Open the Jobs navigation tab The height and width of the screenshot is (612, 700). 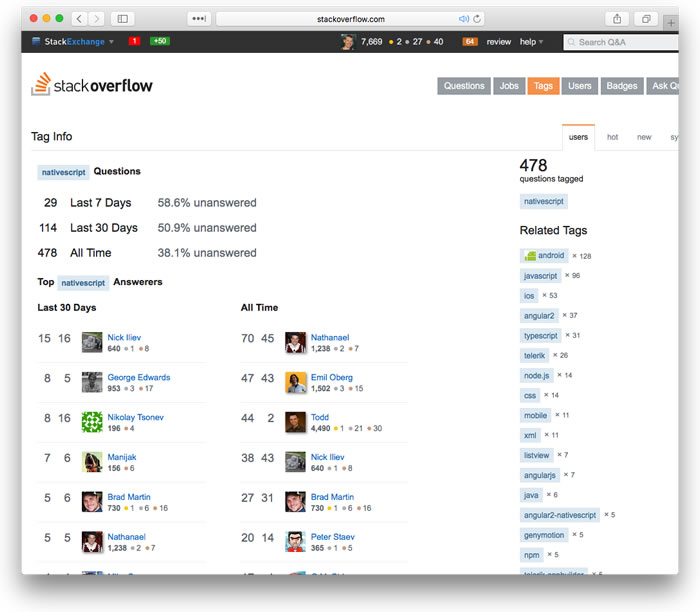click(509, 86)
